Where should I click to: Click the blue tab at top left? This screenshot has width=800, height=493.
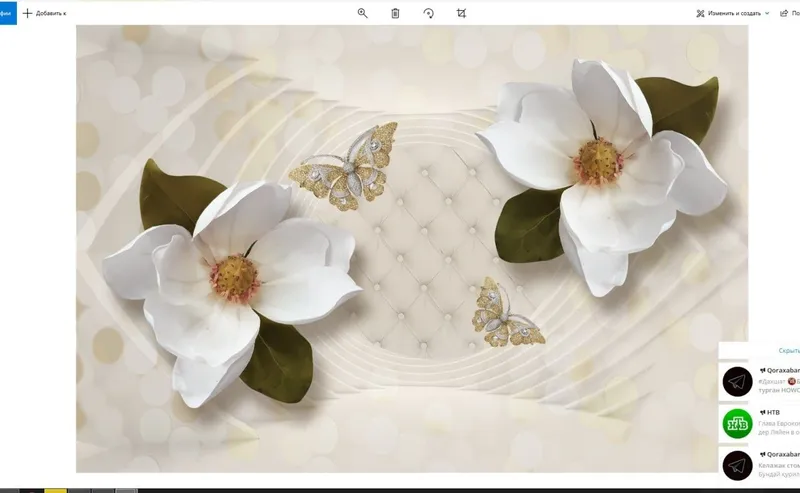click(8, 13)
